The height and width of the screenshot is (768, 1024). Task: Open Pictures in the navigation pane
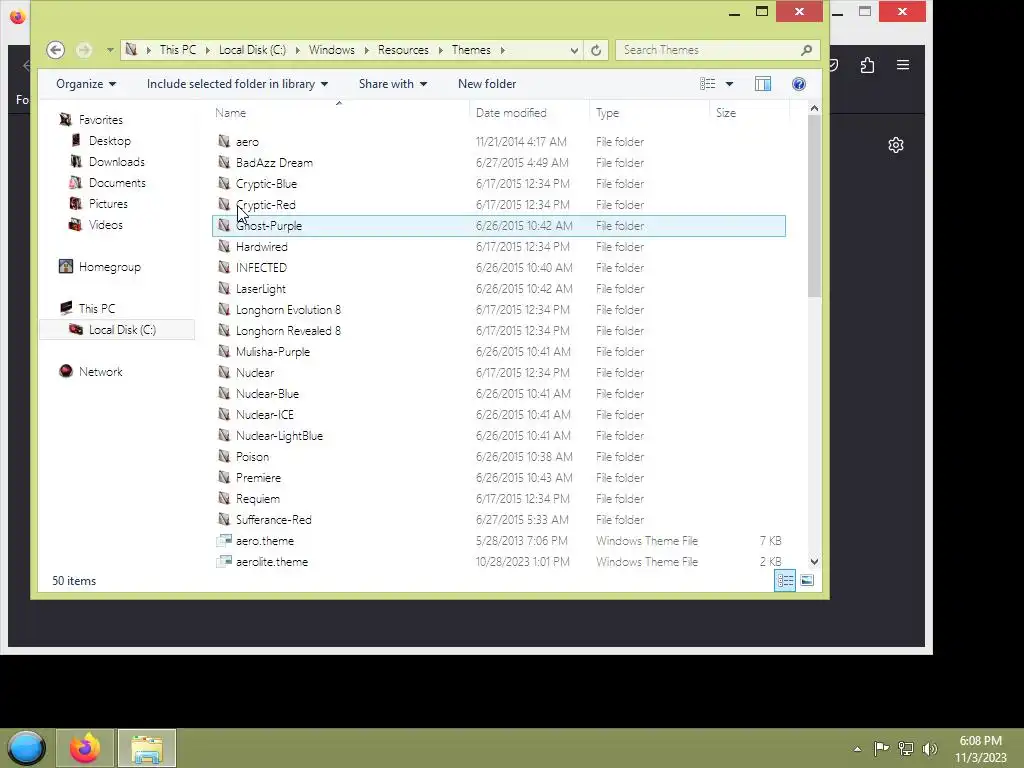[108, 203]
